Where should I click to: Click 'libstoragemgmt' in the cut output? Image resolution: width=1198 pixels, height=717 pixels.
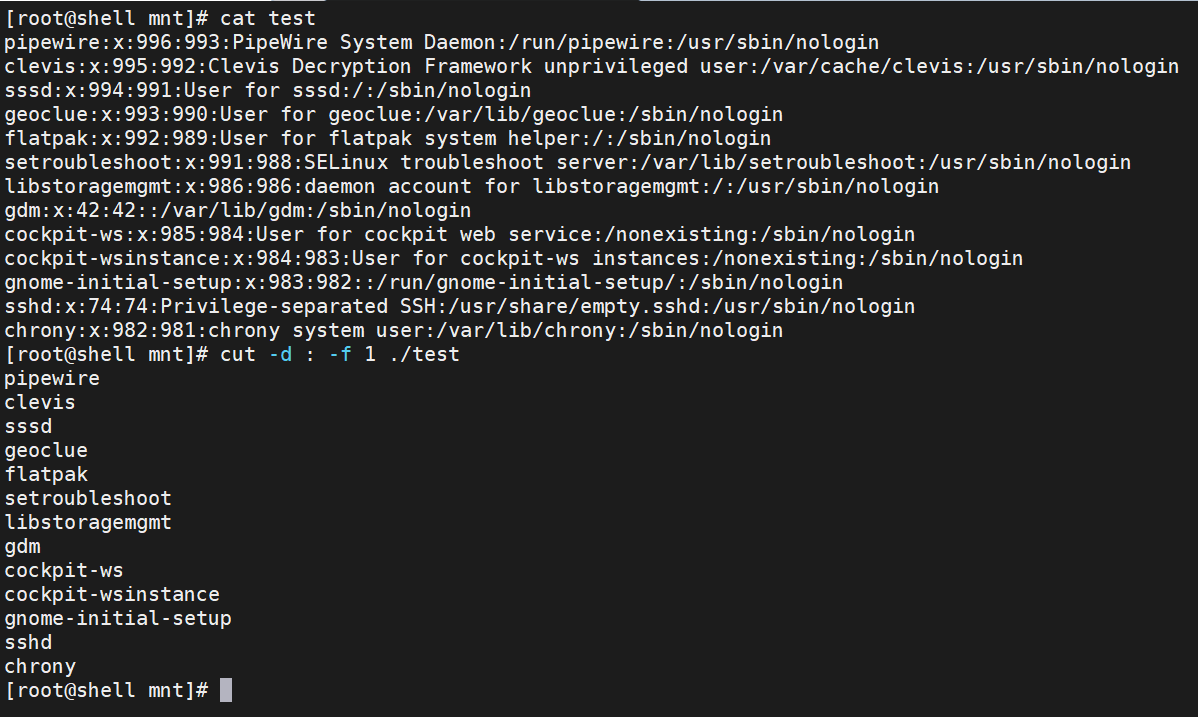pyautogui.click(x=88, y=522)
